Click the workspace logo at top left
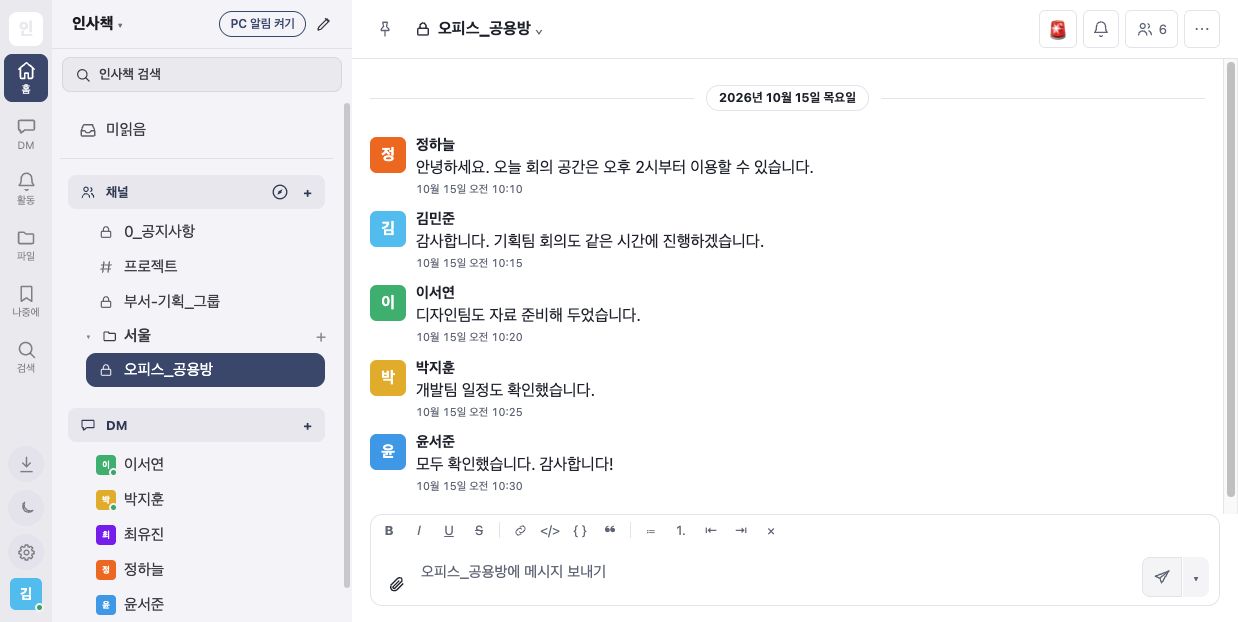This screenshot has width=1238, height=622. coord(26,28)
